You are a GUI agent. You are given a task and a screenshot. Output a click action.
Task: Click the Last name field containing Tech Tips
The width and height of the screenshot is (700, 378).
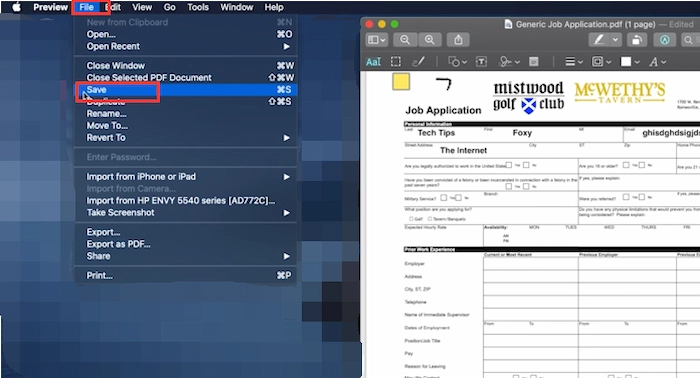click(443, 133)
